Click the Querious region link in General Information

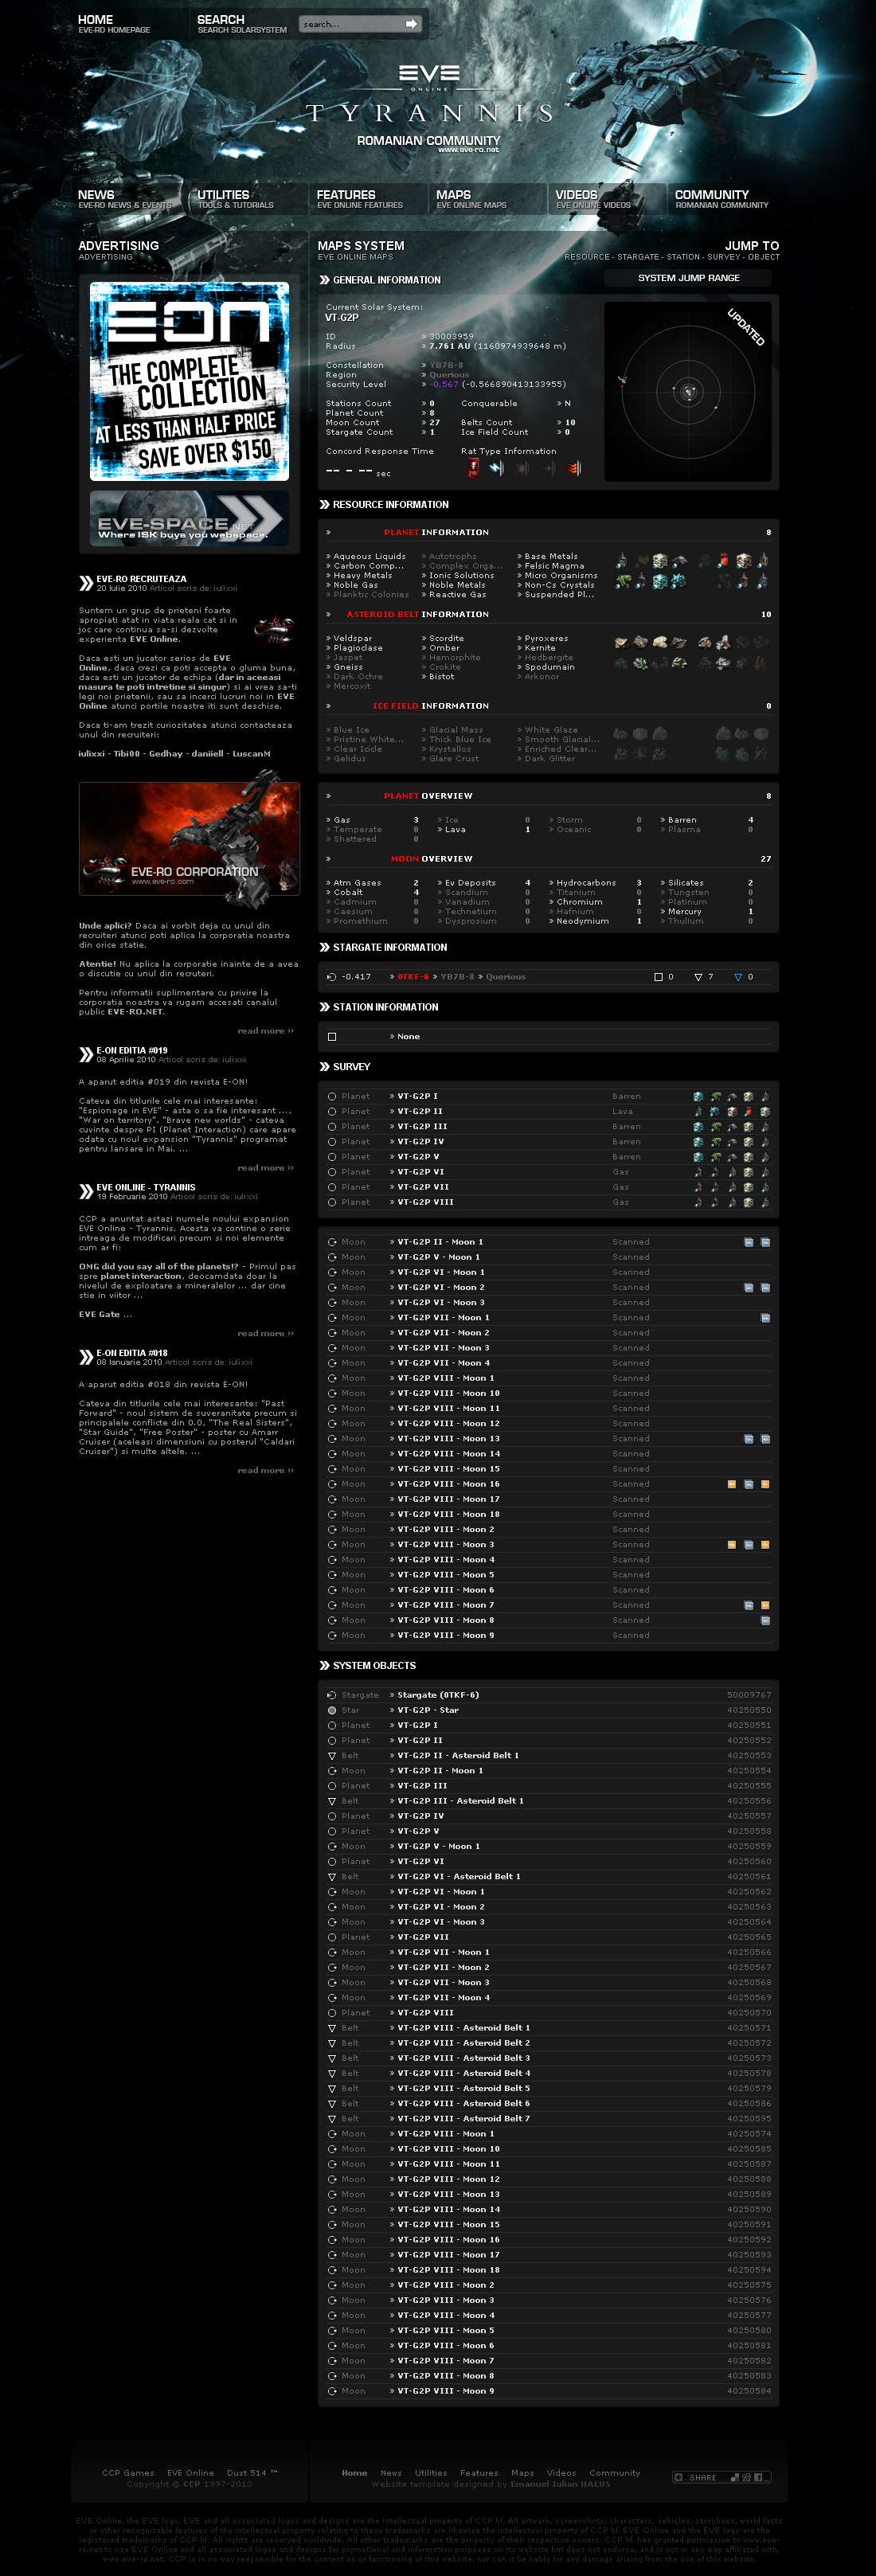pos(449,375)
